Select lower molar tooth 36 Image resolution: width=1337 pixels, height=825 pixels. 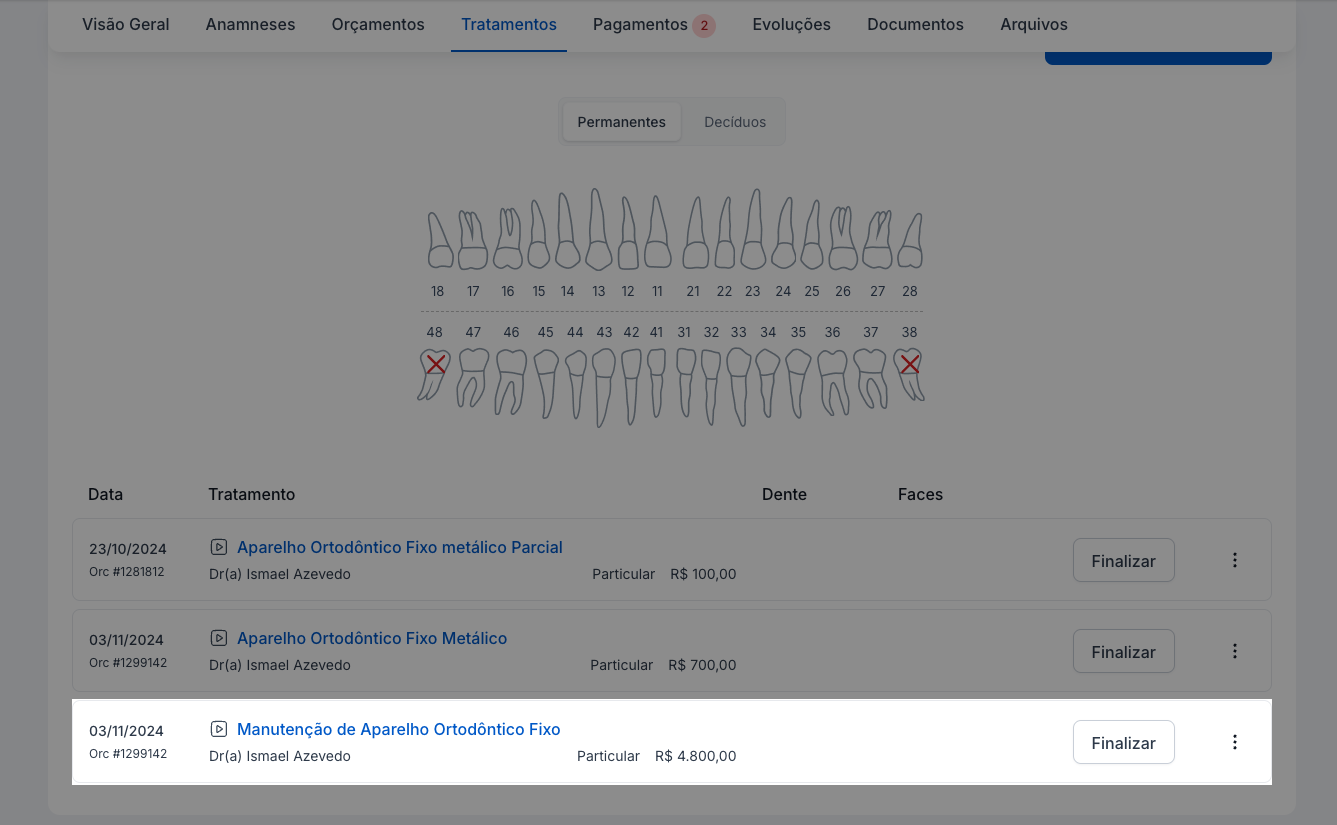[x=833, y=379]
